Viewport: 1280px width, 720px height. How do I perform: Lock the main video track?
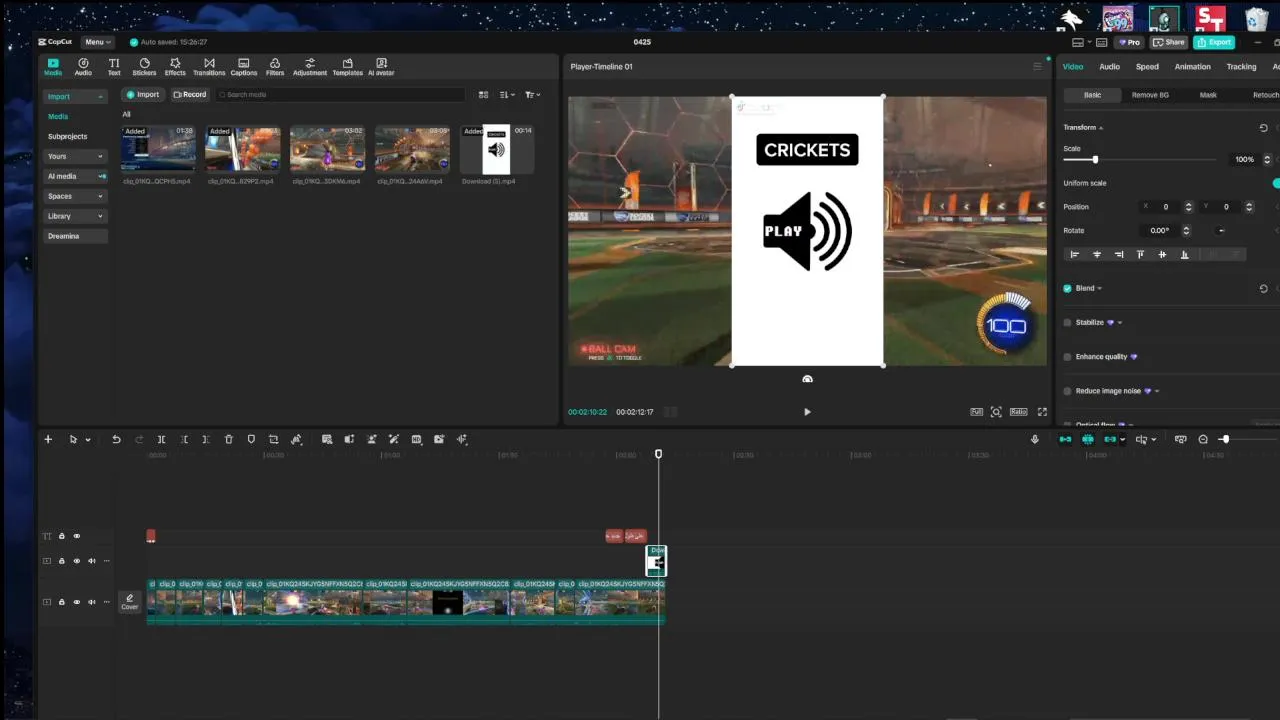61,602
